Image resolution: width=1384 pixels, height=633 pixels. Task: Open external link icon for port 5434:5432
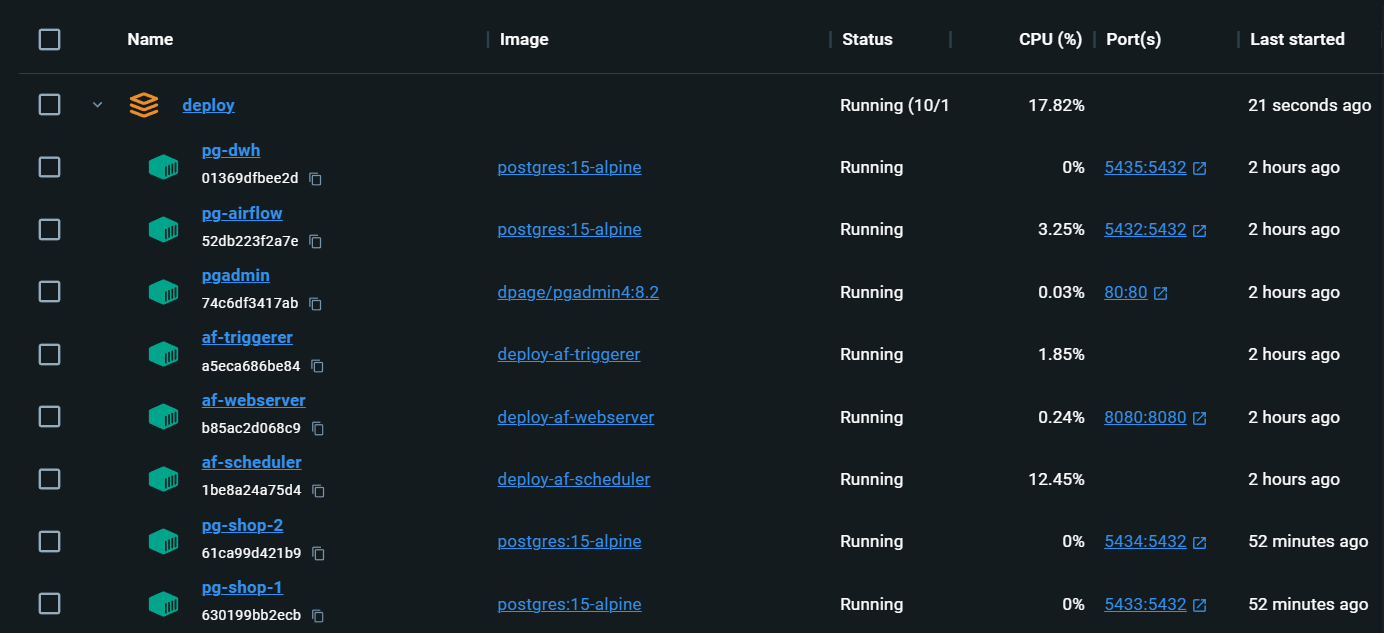coord(1199,543)
